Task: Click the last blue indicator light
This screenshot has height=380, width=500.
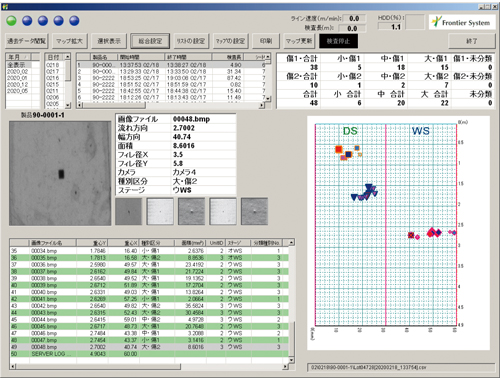Action: pyautogui.click(x=74, y=21)
